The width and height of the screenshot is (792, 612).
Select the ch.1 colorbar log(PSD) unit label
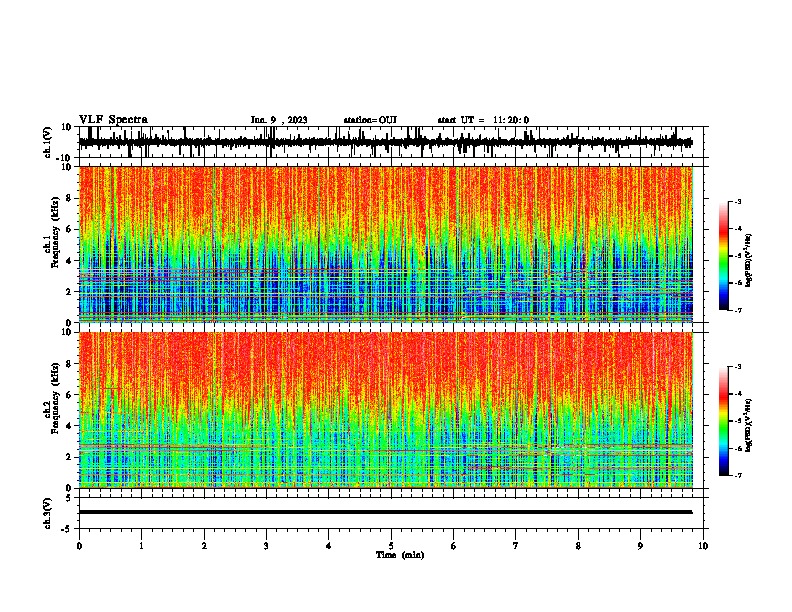pyautogui.click(x=748, y=260)
